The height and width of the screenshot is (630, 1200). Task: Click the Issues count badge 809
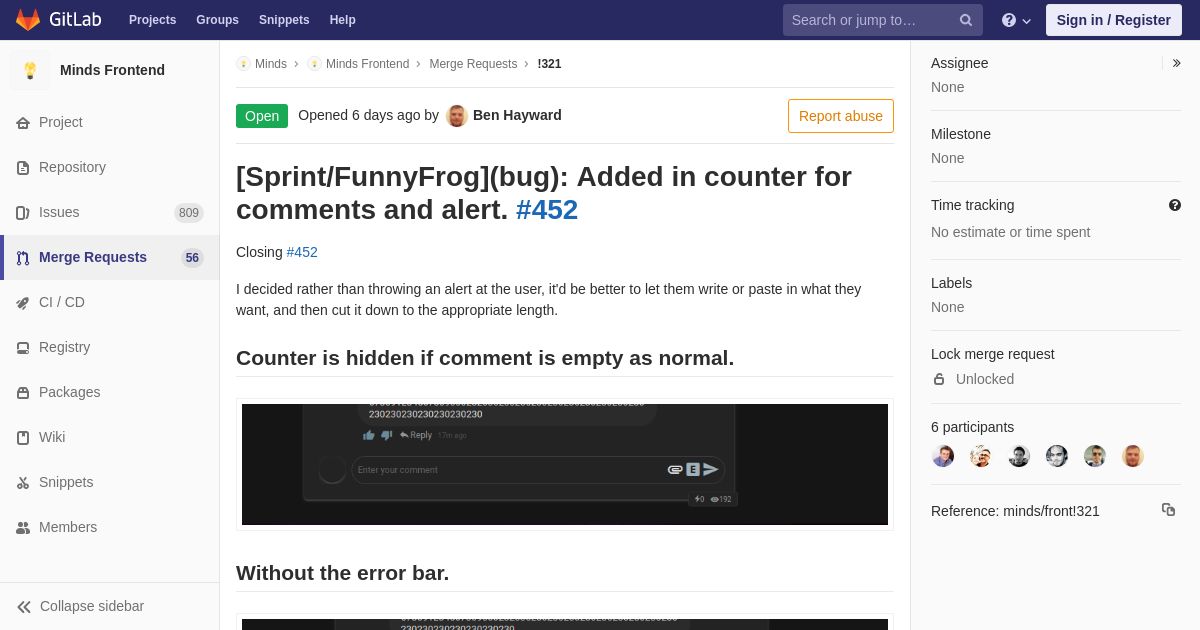click(x=189, y=213)
